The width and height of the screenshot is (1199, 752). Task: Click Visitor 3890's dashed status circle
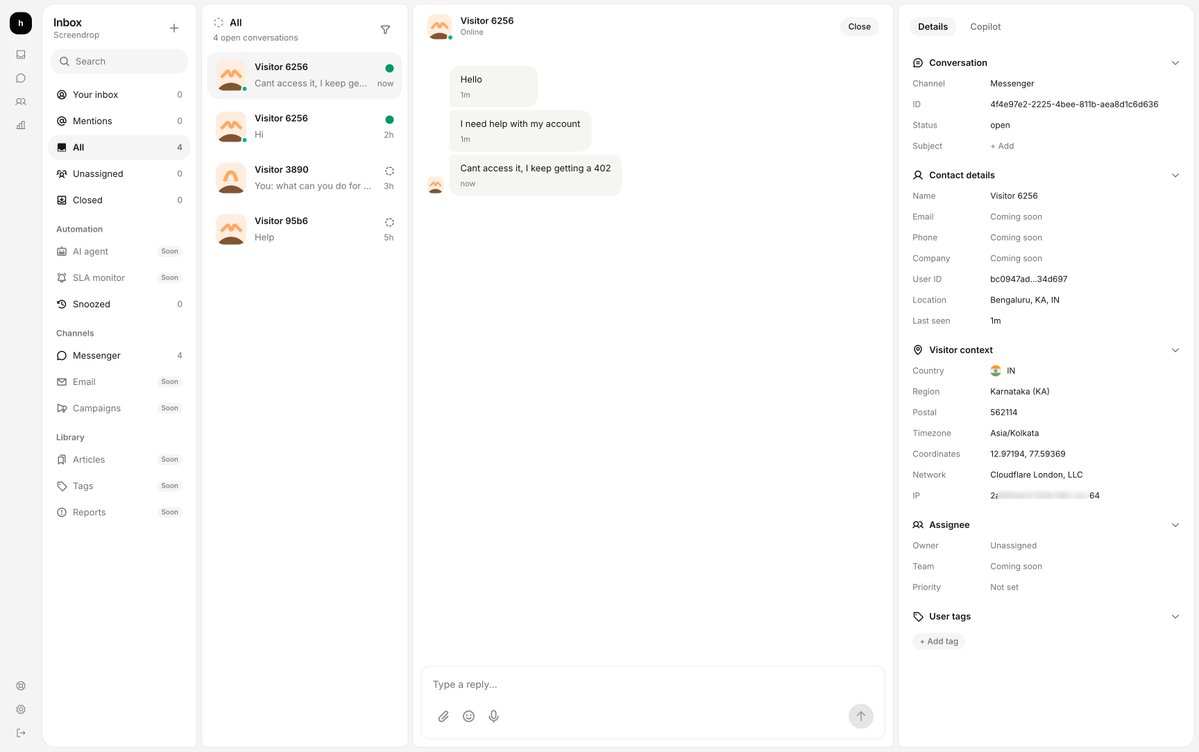coord(389,171)
